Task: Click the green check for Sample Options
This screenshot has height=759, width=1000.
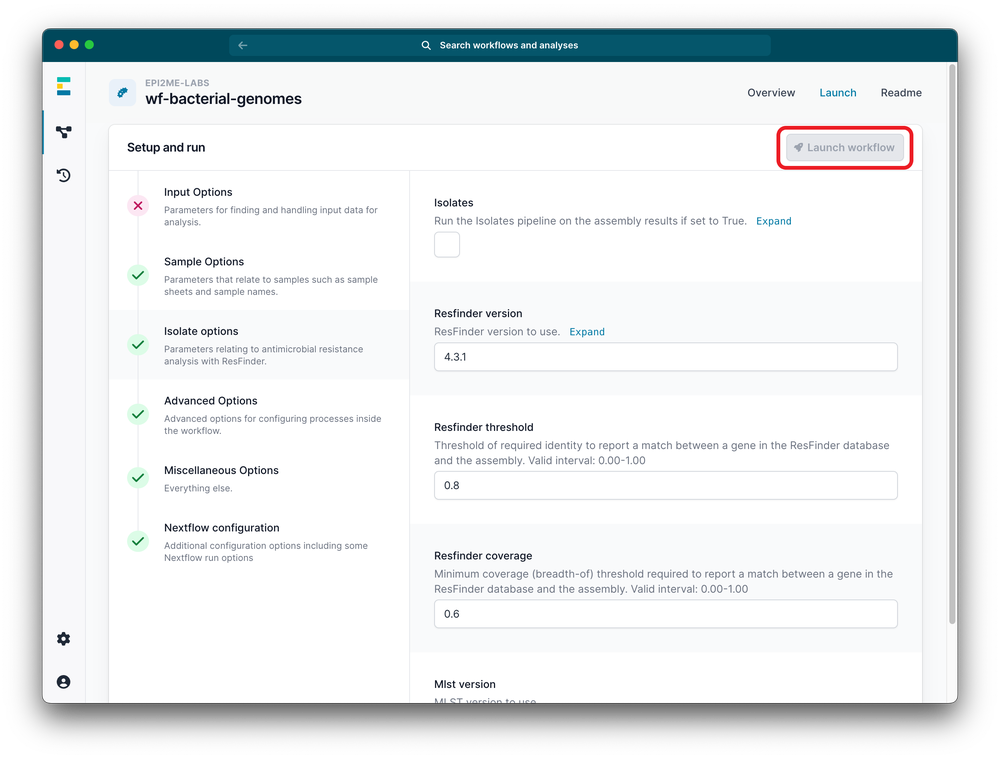Action: coord(138,275)
